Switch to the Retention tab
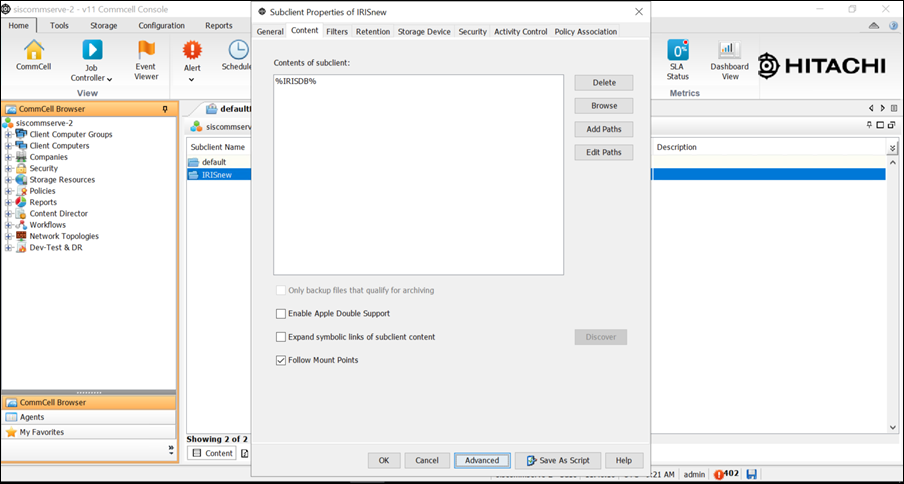This screenshot has height=484, width=904. [373, 32]
